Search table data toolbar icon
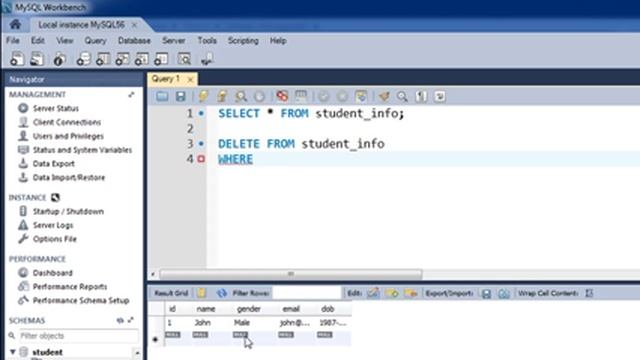 click(x=184, y=59)
